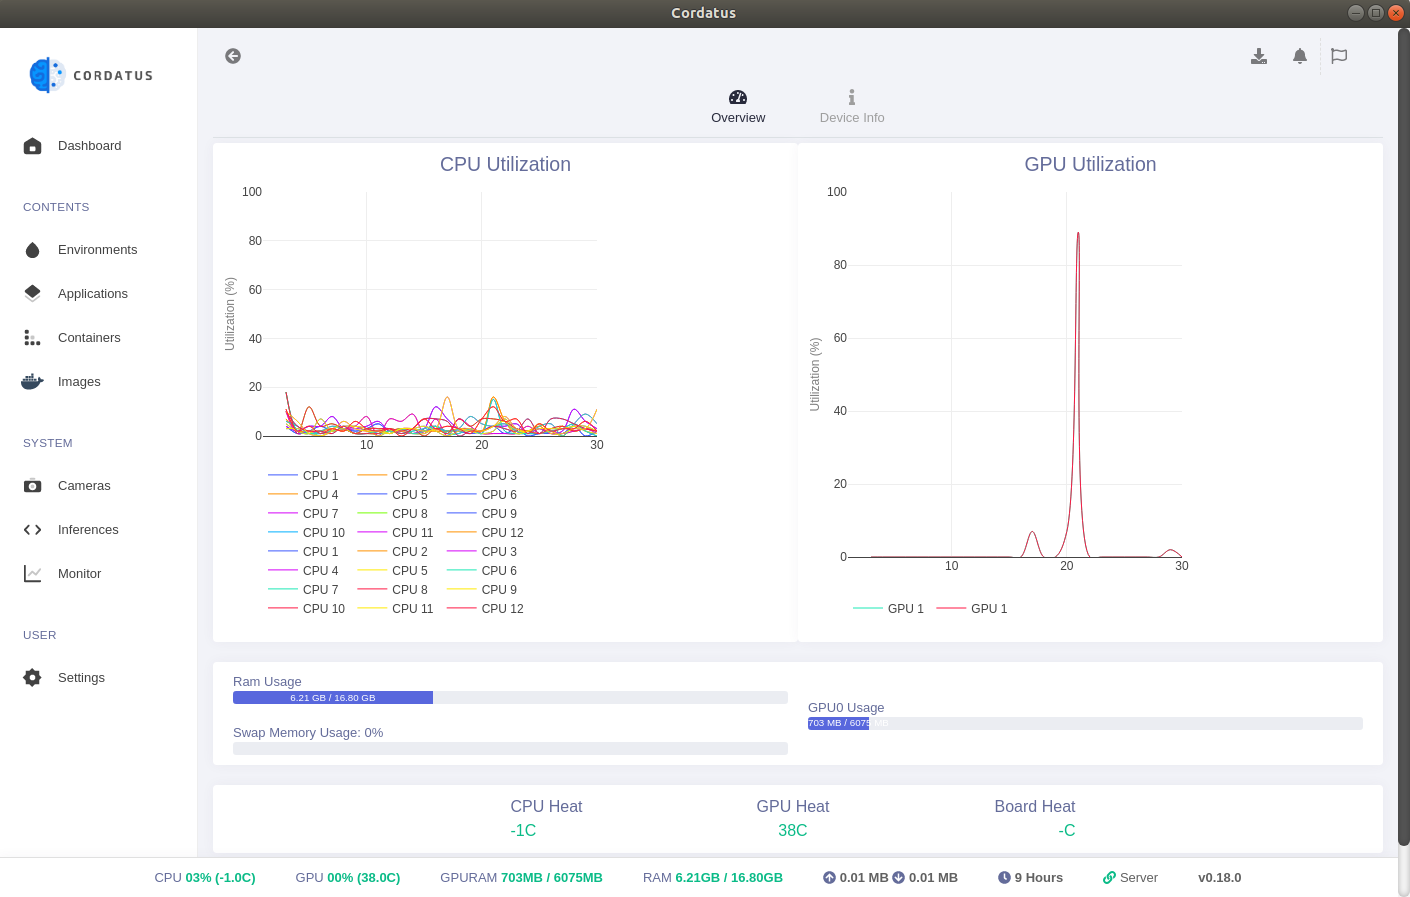
Task: Open Applications via the layers icon
Action: coord(33,294)
